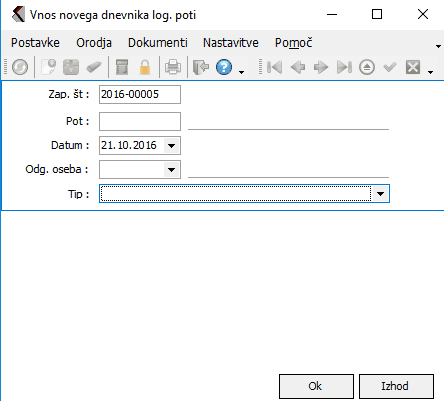Go to previous record arrow
The height and width of the screenshot is (401, 444).
click(298, 67)
